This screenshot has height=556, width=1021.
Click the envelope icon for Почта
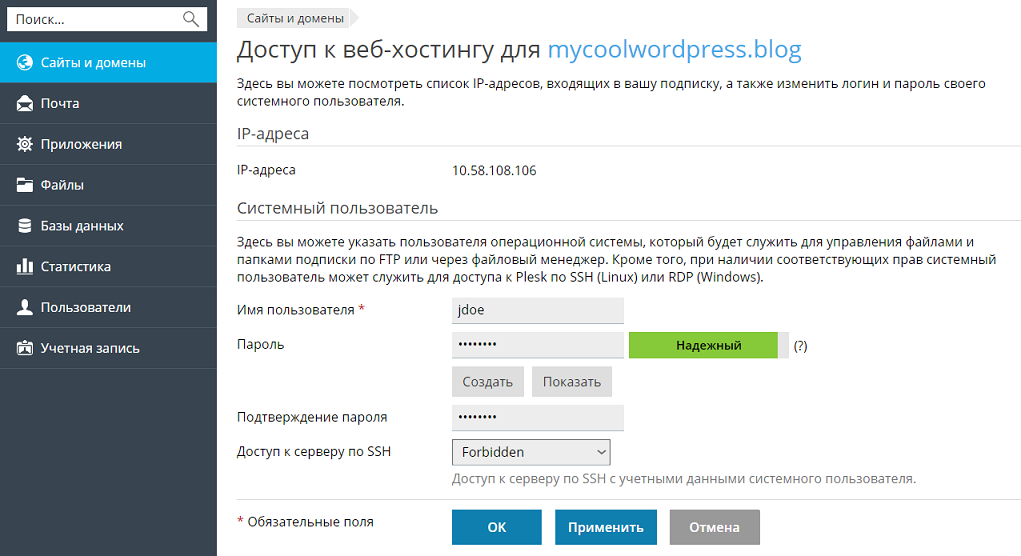point(25,104)
